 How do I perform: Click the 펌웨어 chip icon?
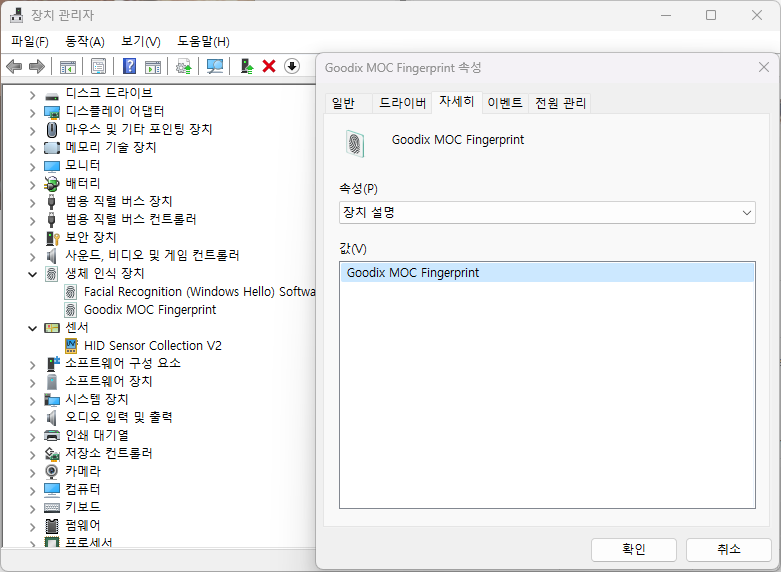[52, 526]
